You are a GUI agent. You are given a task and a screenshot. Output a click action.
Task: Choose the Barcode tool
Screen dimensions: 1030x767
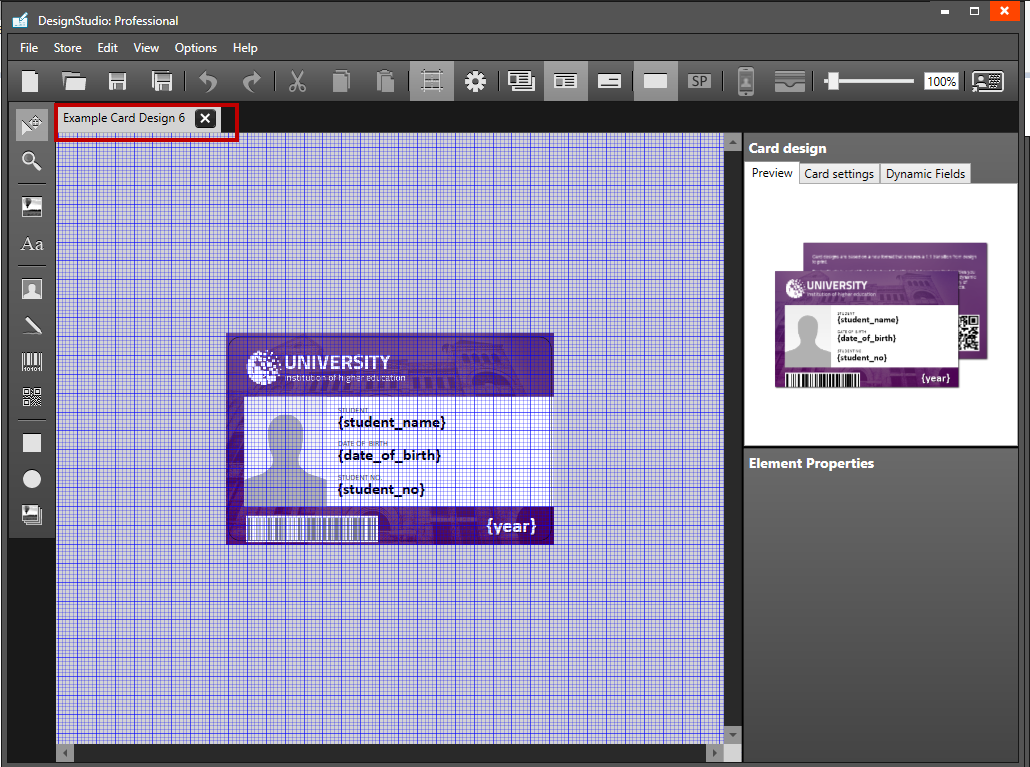click(31, 362)
